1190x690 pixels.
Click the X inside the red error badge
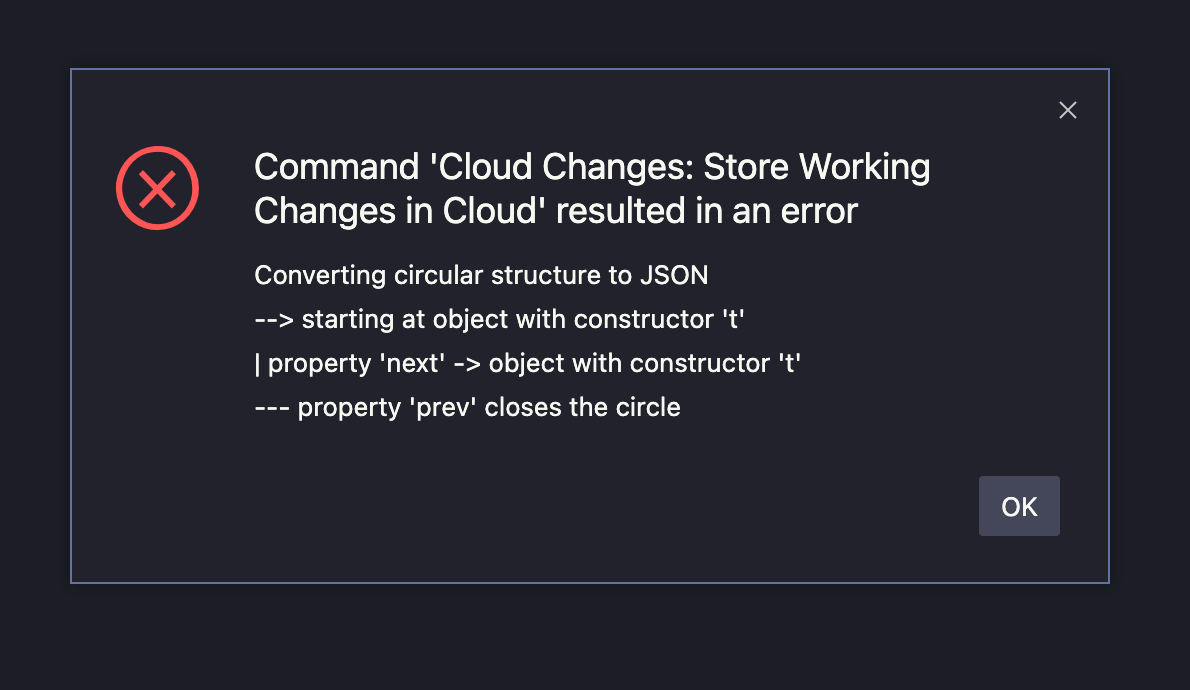point(157,188)
